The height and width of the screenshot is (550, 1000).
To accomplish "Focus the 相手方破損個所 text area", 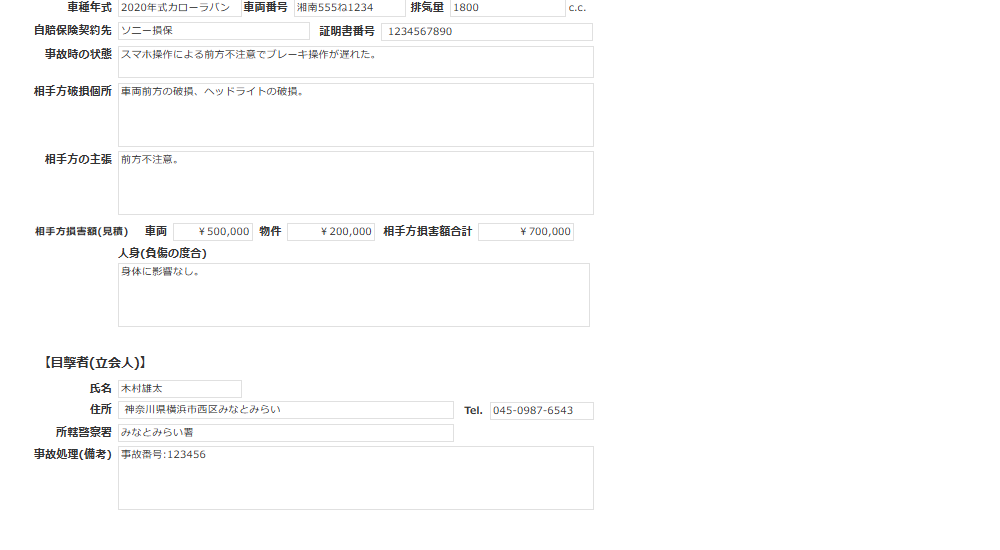I will 355,115.
